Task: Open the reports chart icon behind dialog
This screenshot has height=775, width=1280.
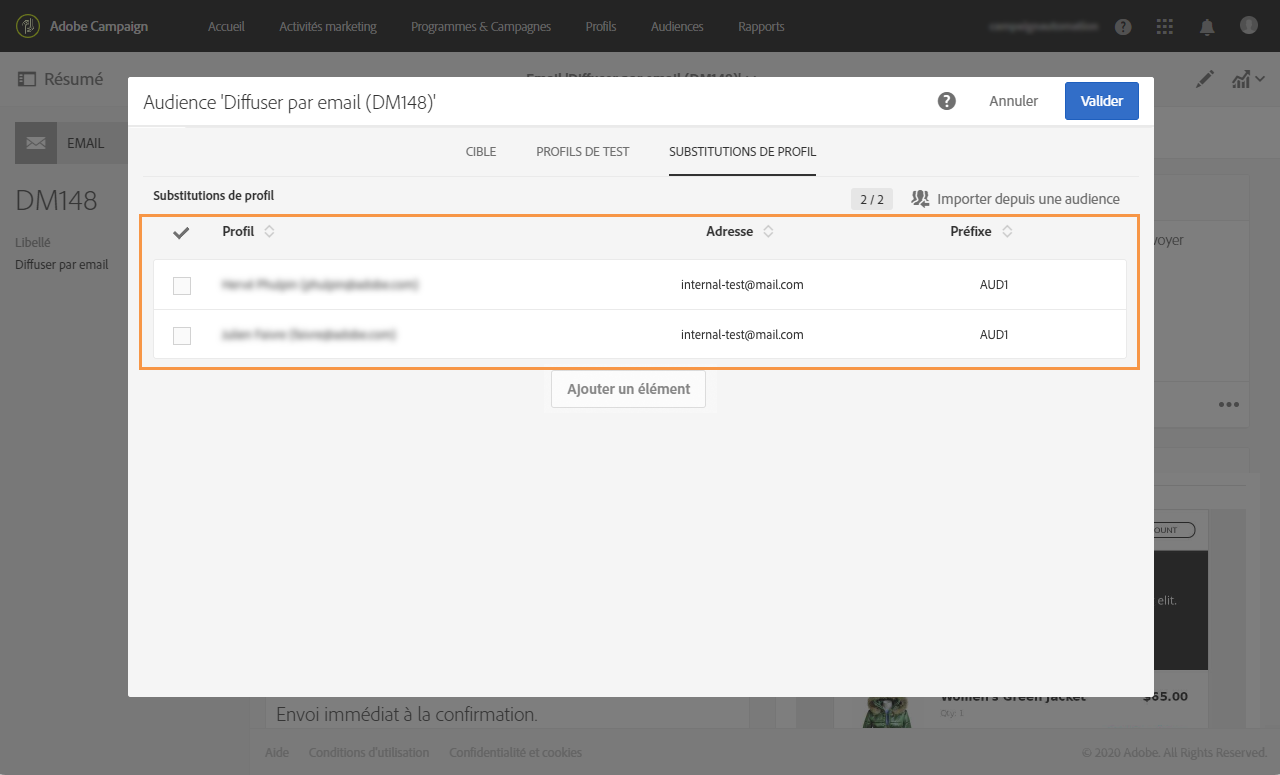Action: tap(1241, 79)
